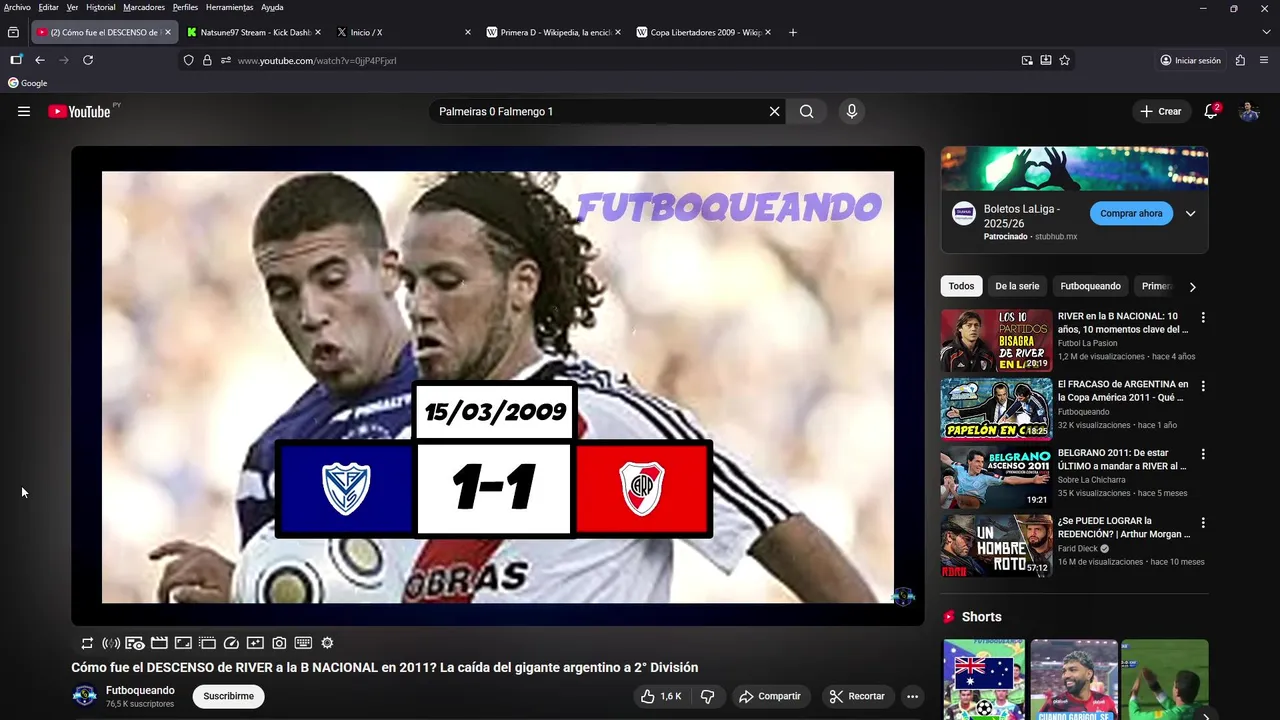Screen dimensions: 1280x720
Task: Open the playback speed gauge icon
Action: [x=231, y=643]
